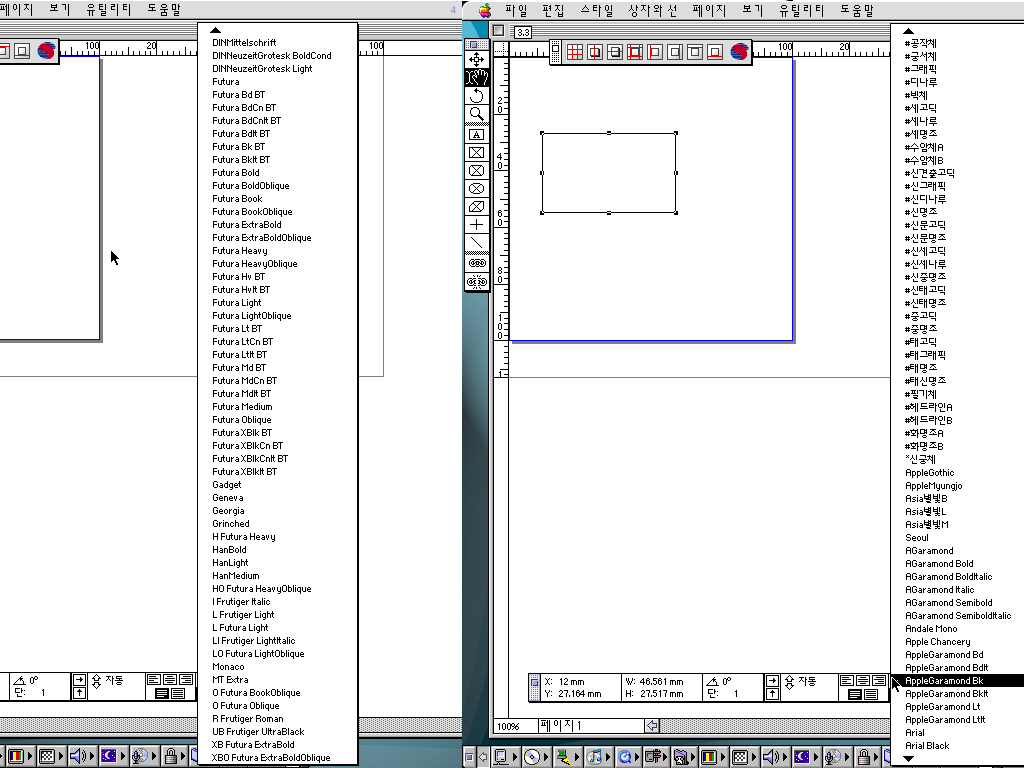
Task: Select the Oval Picture Box tool
Action: [477, 188]
